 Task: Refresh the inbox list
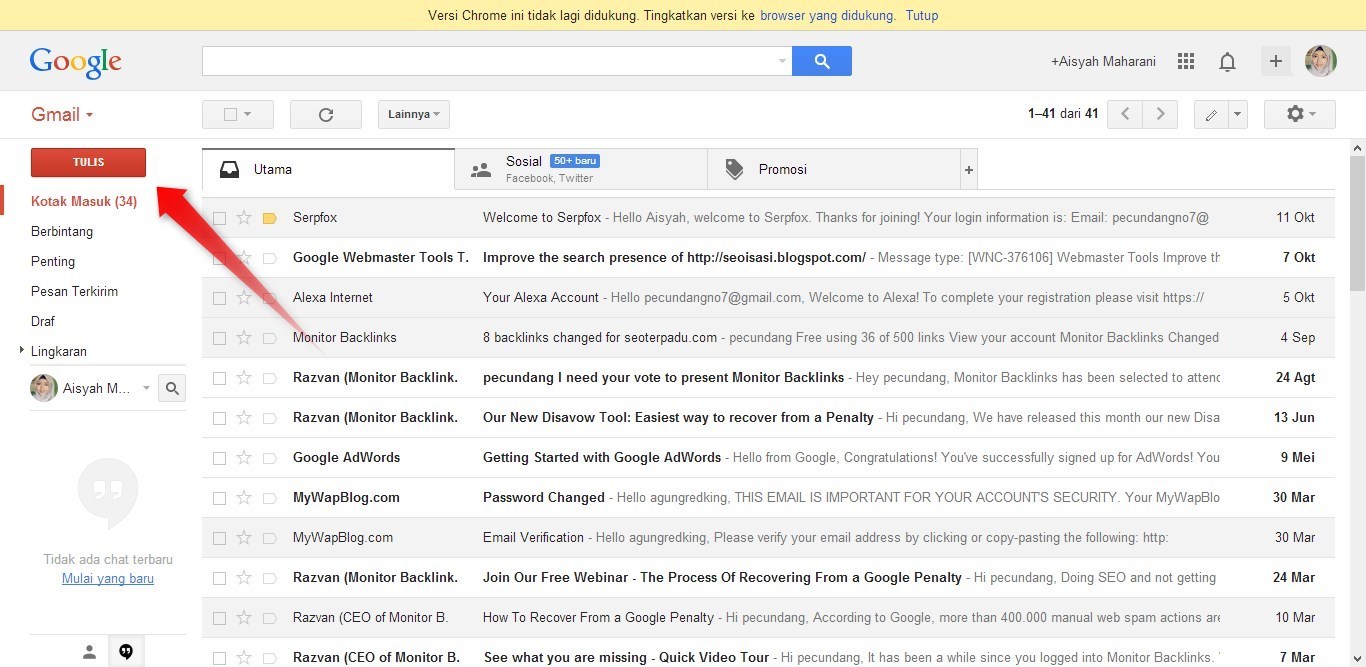(325, 113)
